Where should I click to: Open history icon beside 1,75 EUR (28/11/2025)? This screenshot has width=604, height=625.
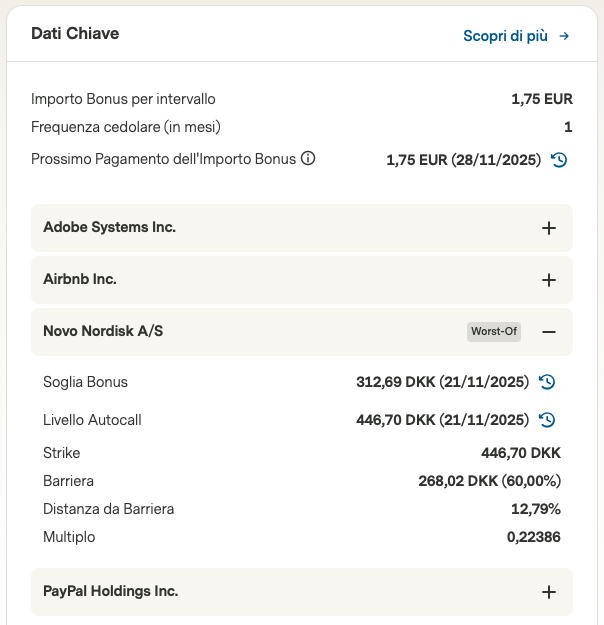[559, 160]
